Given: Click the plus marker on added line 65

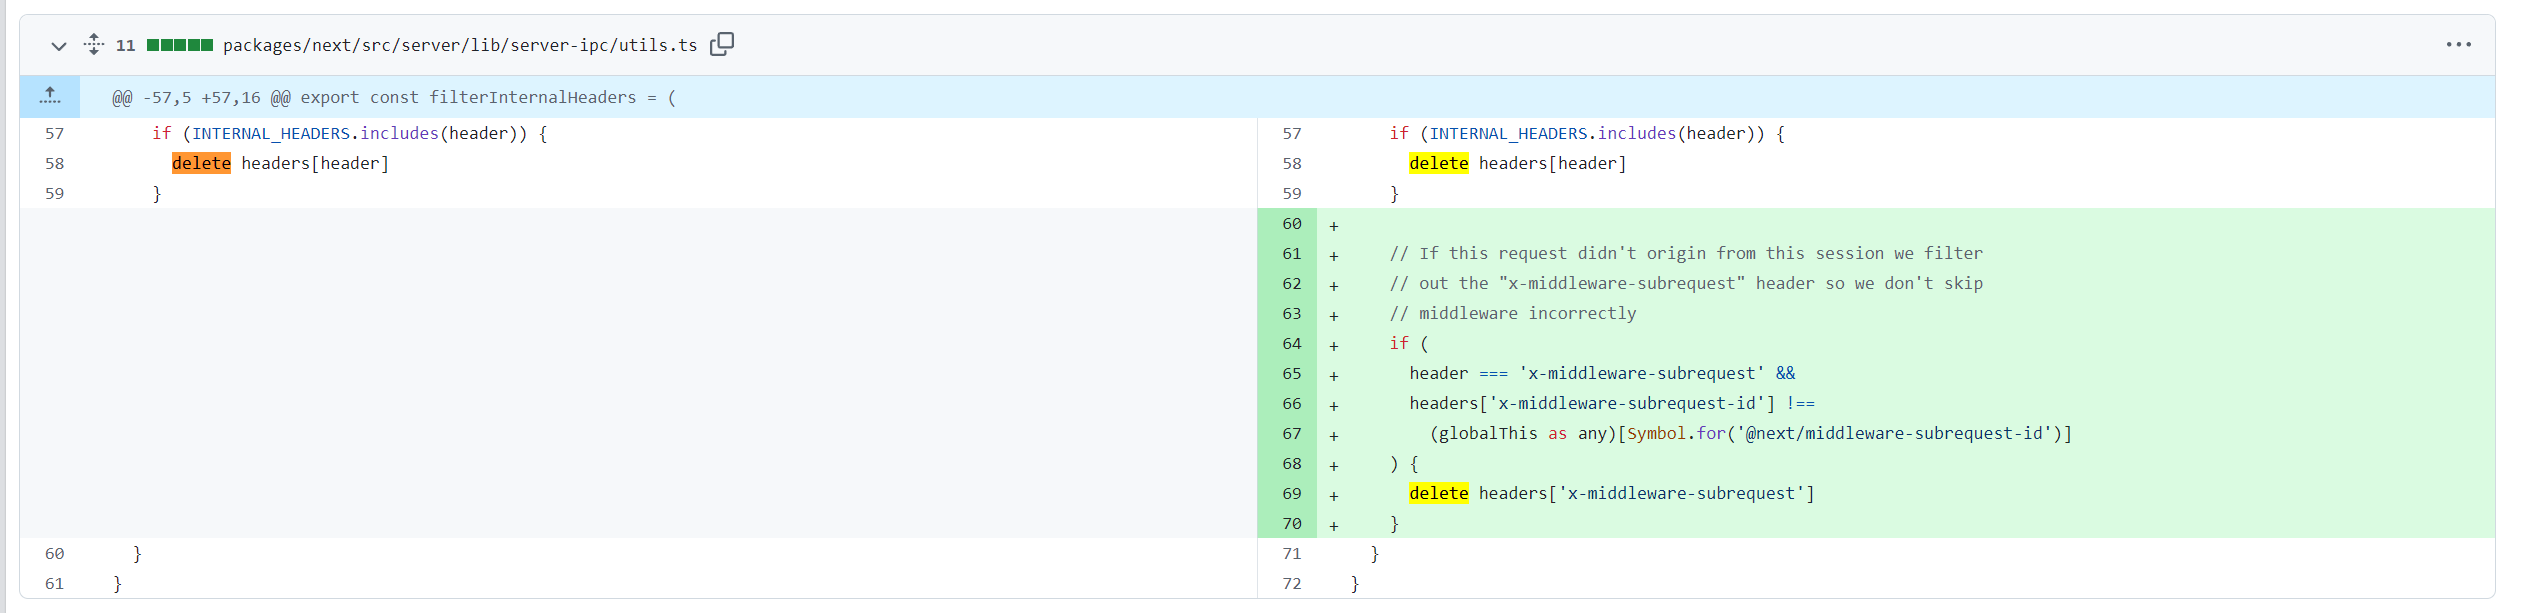Looking at the screenshot, I should point(1333,376).
